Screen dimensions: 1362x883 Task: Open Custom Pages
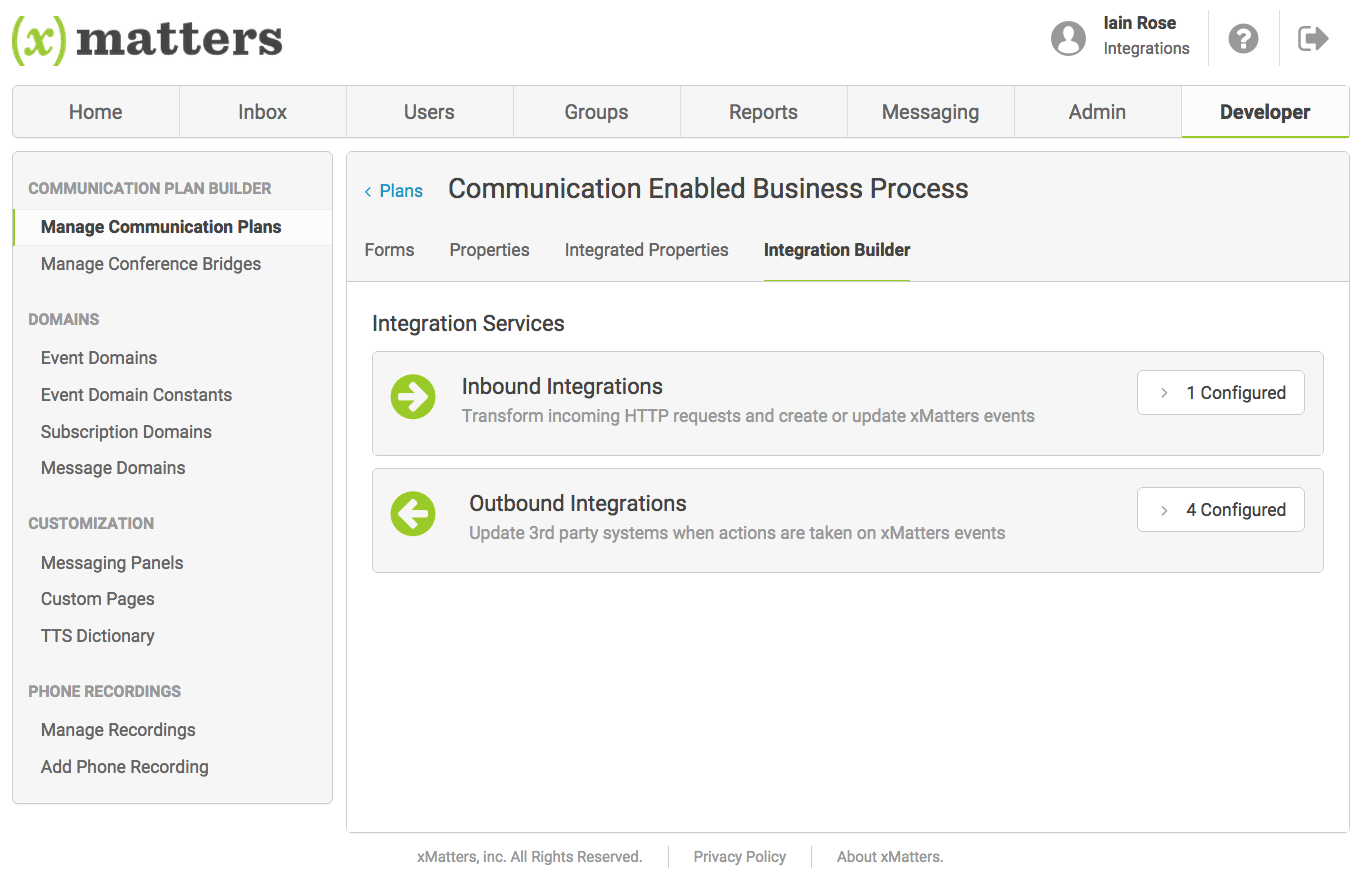[x=98, y=599]
